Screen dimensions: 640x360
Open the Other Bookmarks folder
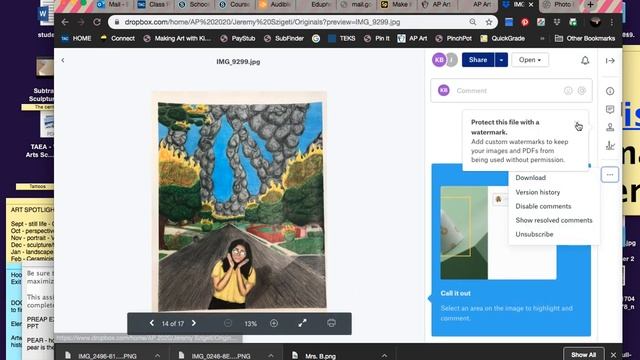point(585,38)
